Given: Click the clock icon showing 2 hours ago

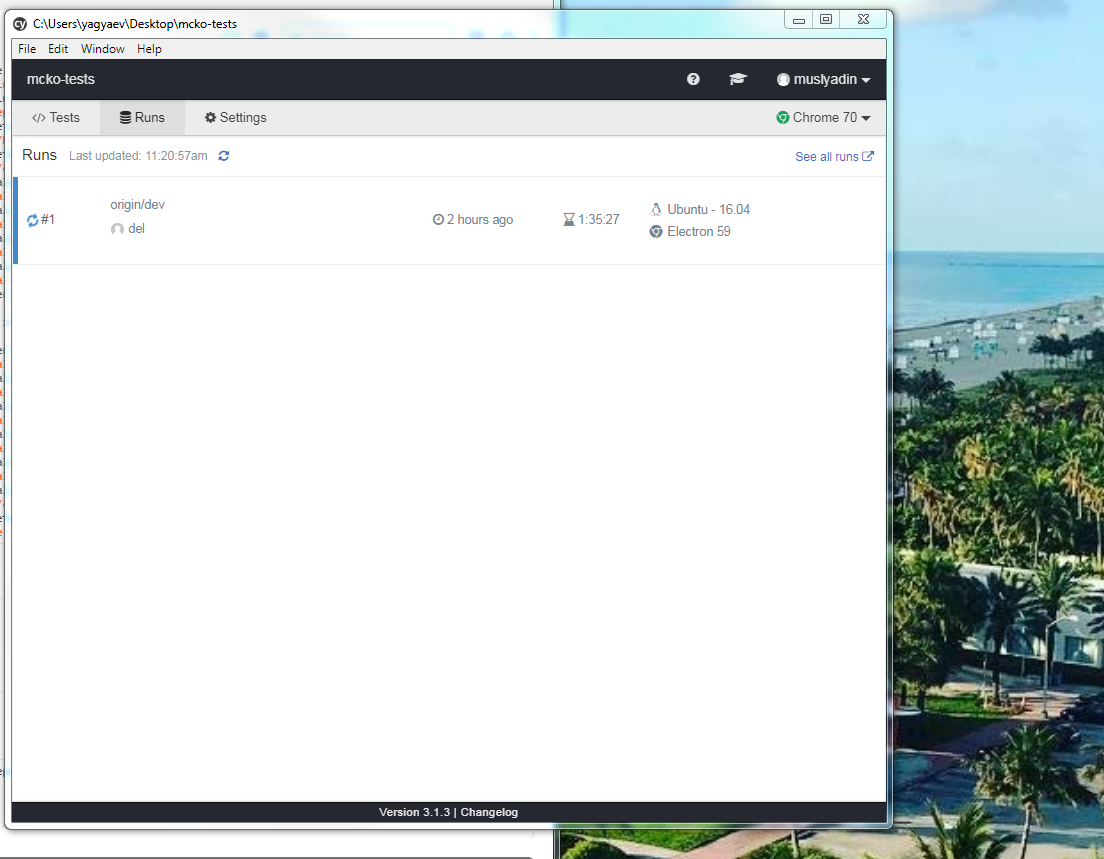Looking at the screenshot, I should 437,219.
